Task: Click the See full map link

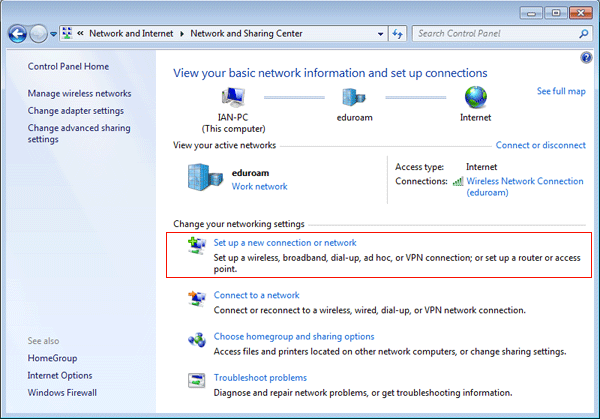Action: click(561, 91)
